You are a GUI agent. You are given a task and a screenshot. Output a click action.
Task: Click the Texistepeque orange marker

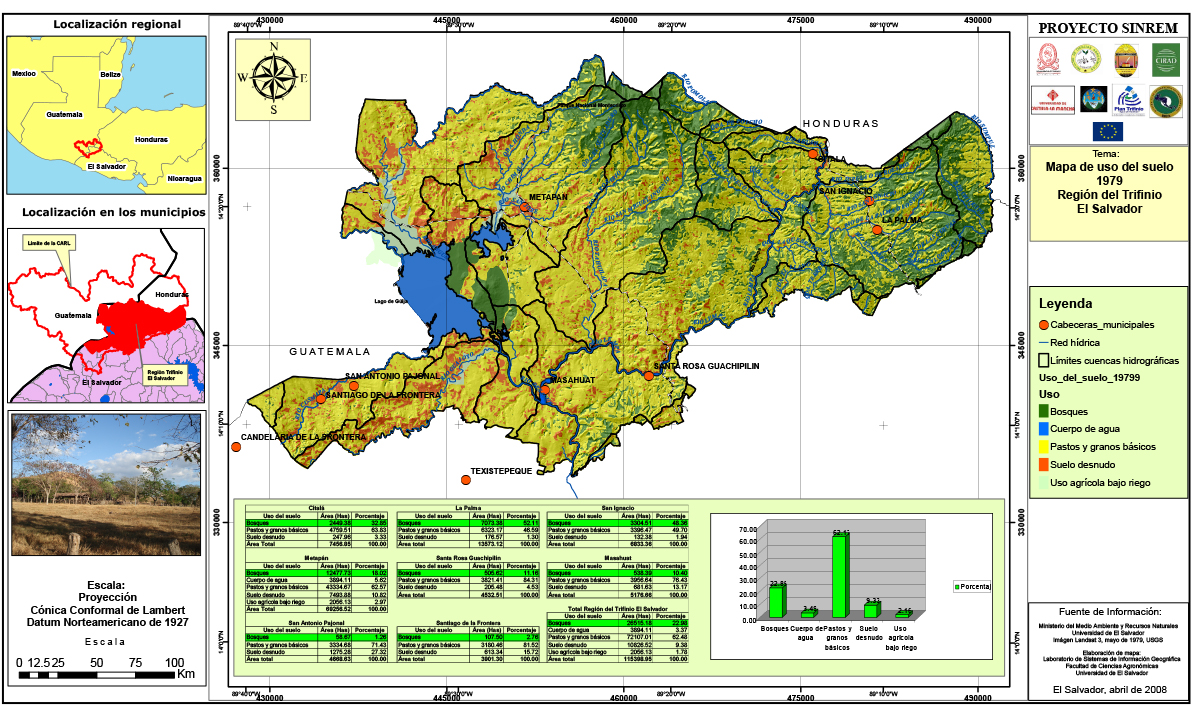point(465,480)
